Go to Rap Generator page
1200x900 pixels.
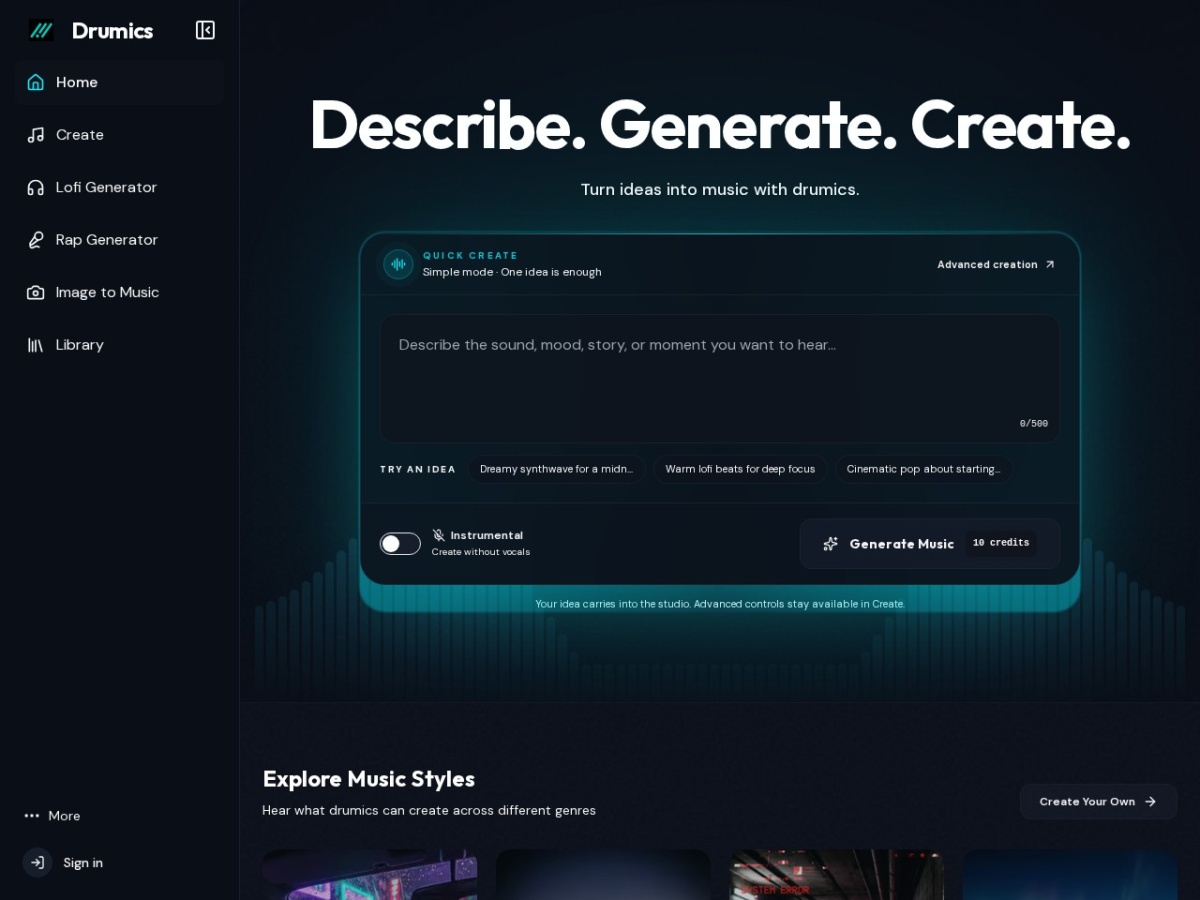coord(119,240)
